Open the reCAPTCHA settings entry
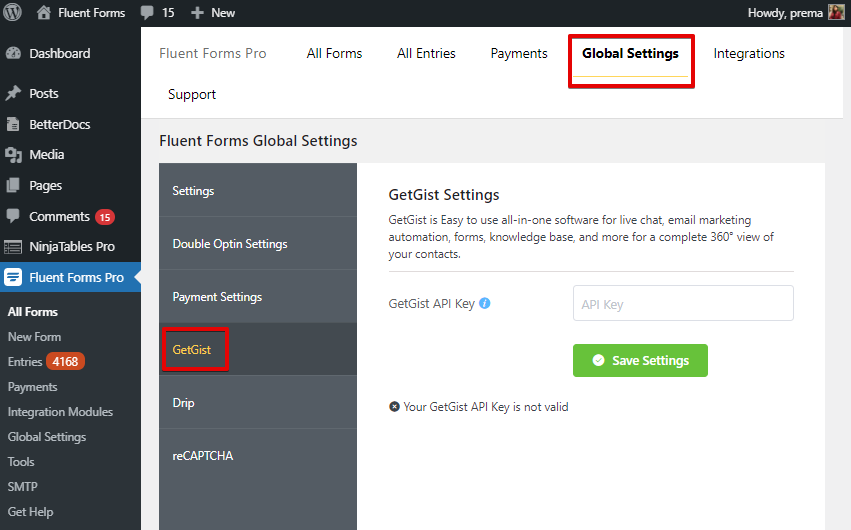 [258, 456]
